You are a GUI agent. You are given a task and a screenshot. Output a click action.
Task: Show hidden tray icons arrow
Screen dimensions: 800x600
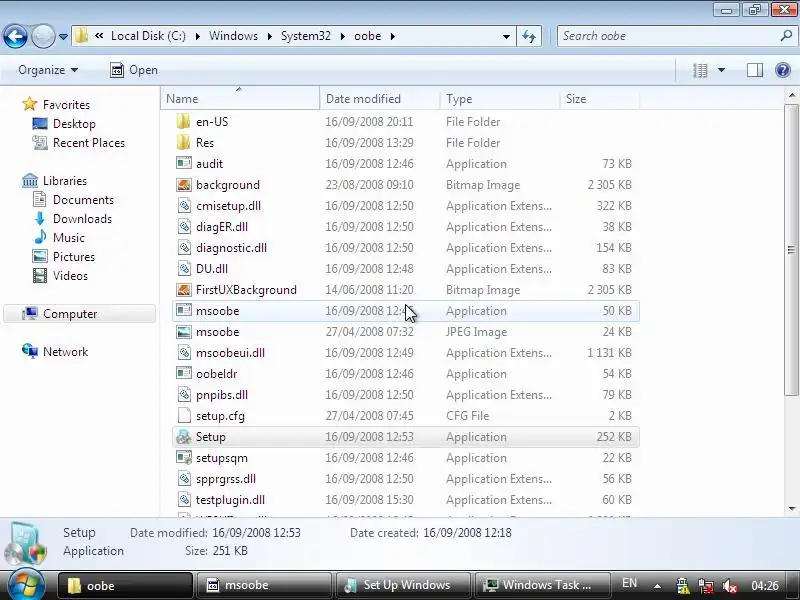click(x=658, y=586)
